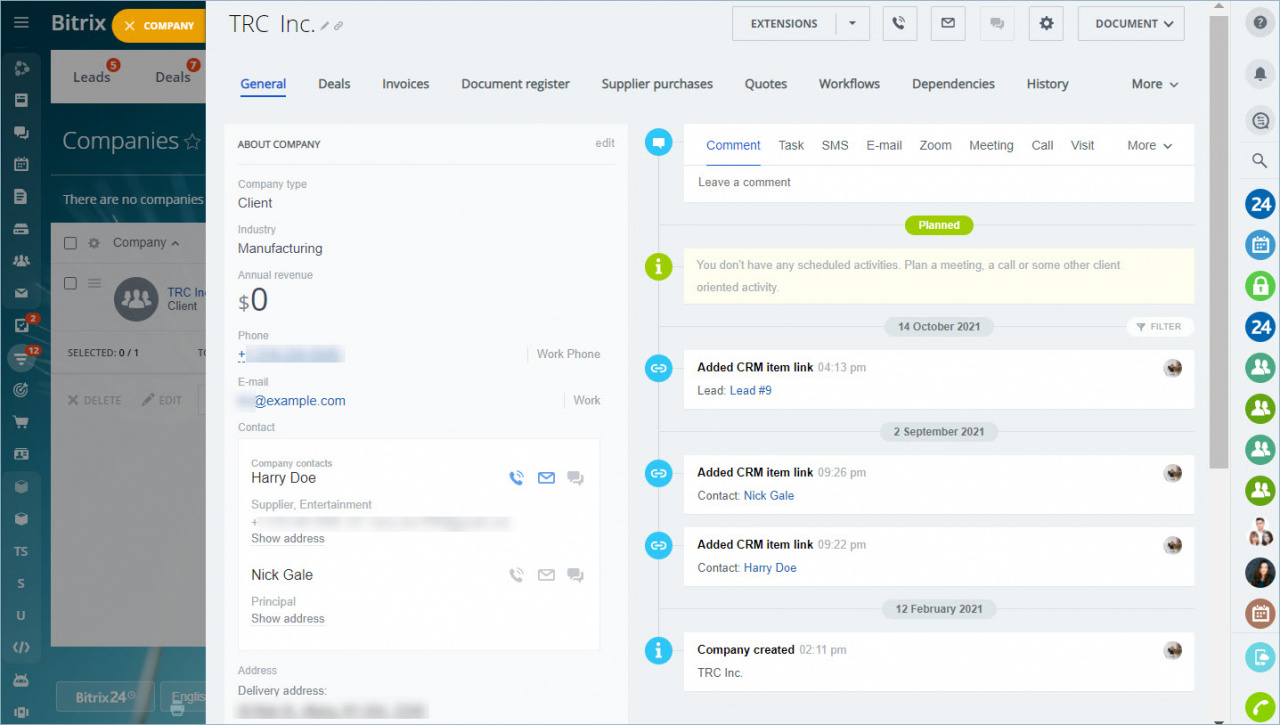Switch to the Quotes tab

(x=766, y=84)
